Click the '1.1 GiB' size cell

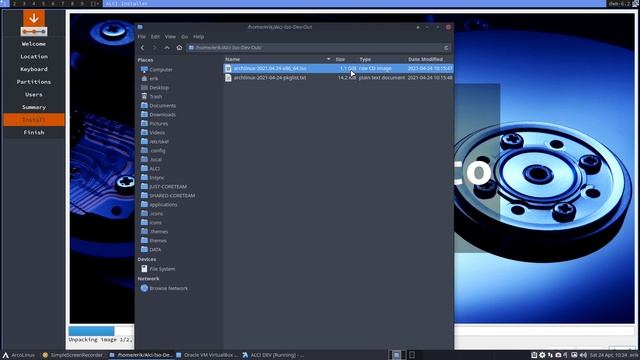348,69
